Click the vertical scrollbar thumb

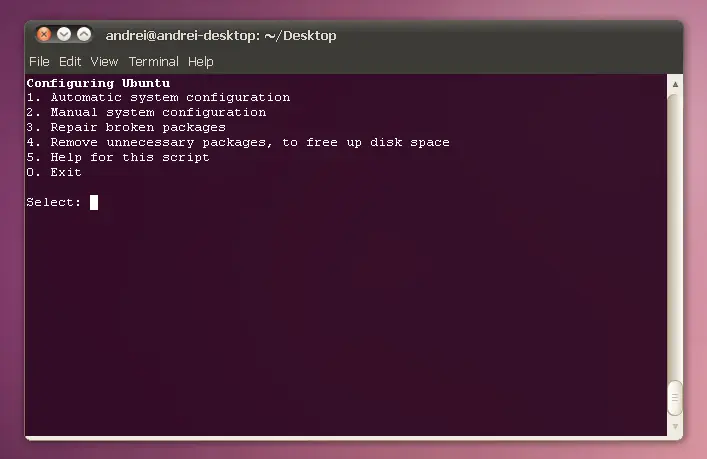(675, 398)
